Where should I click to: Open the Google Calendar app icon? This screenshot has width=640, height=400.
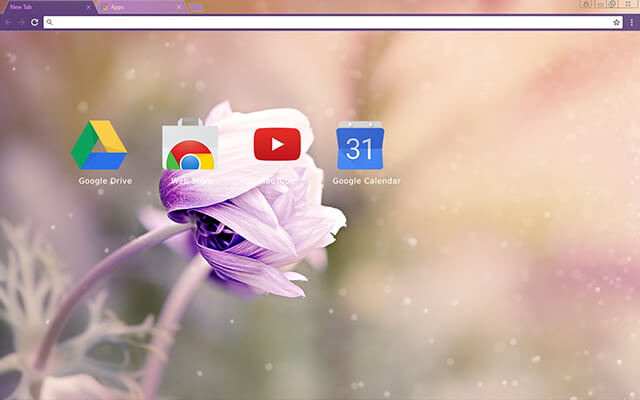360,145
